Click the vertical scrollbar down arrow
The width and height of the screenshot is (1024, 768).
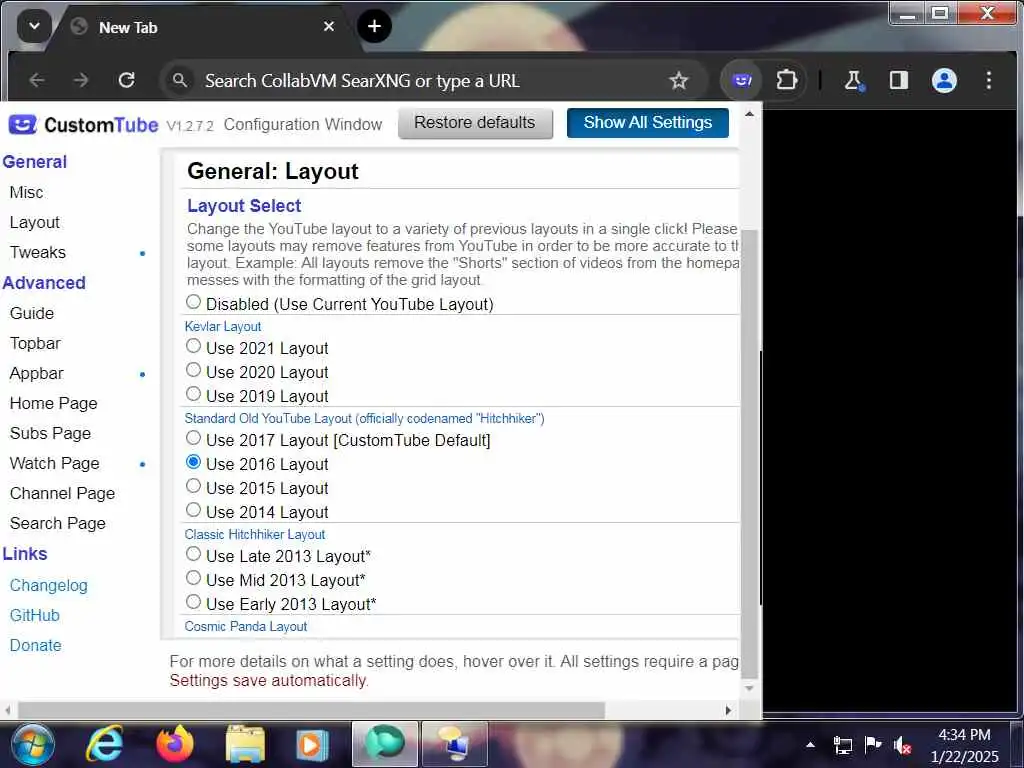[750, 688]
